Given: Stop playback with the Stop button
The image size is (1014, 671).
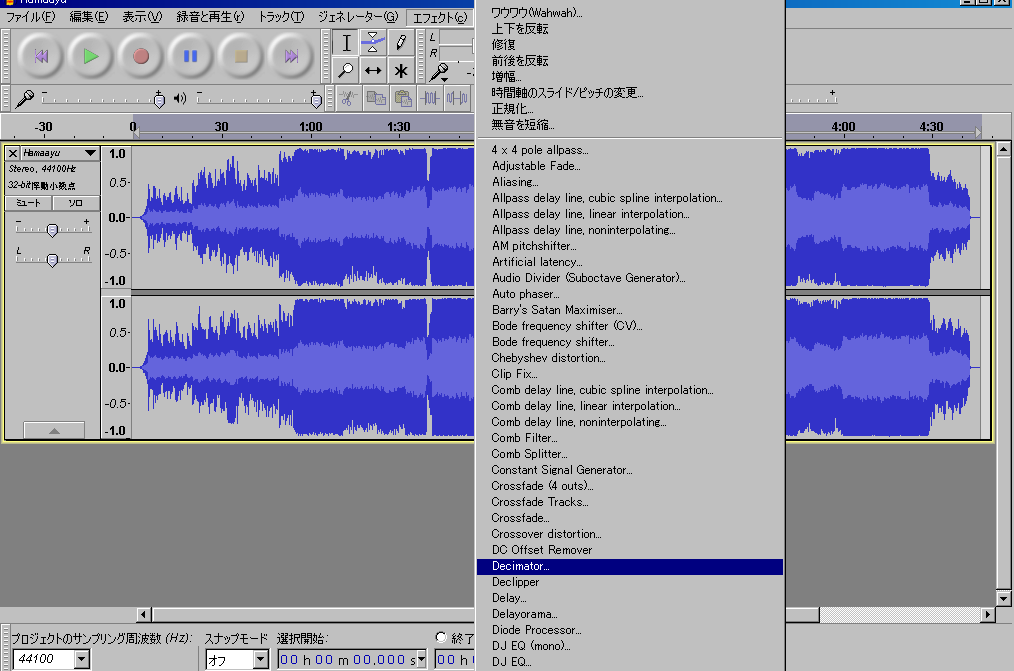Looking at the screenshot, I should coord(241,56).
